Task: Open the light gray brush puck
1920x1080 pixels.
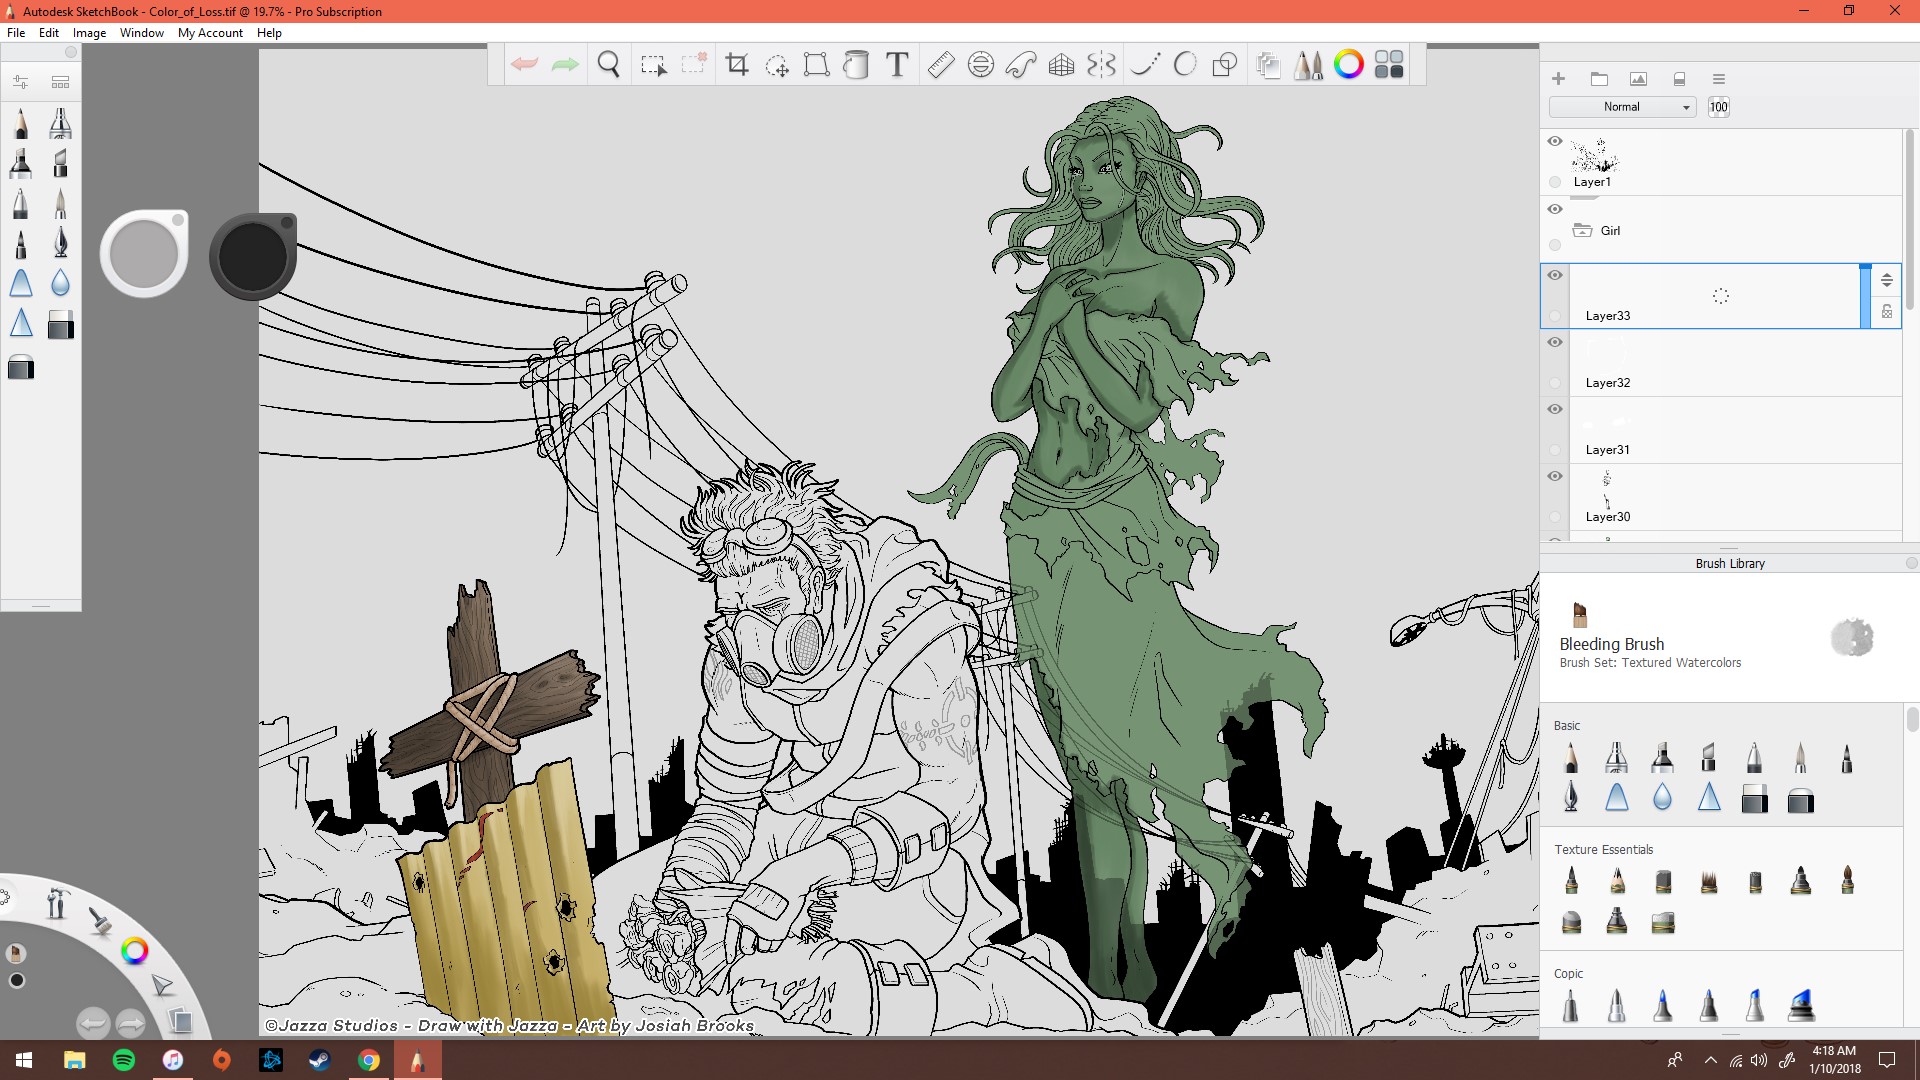Action: [x=144, y=253]
